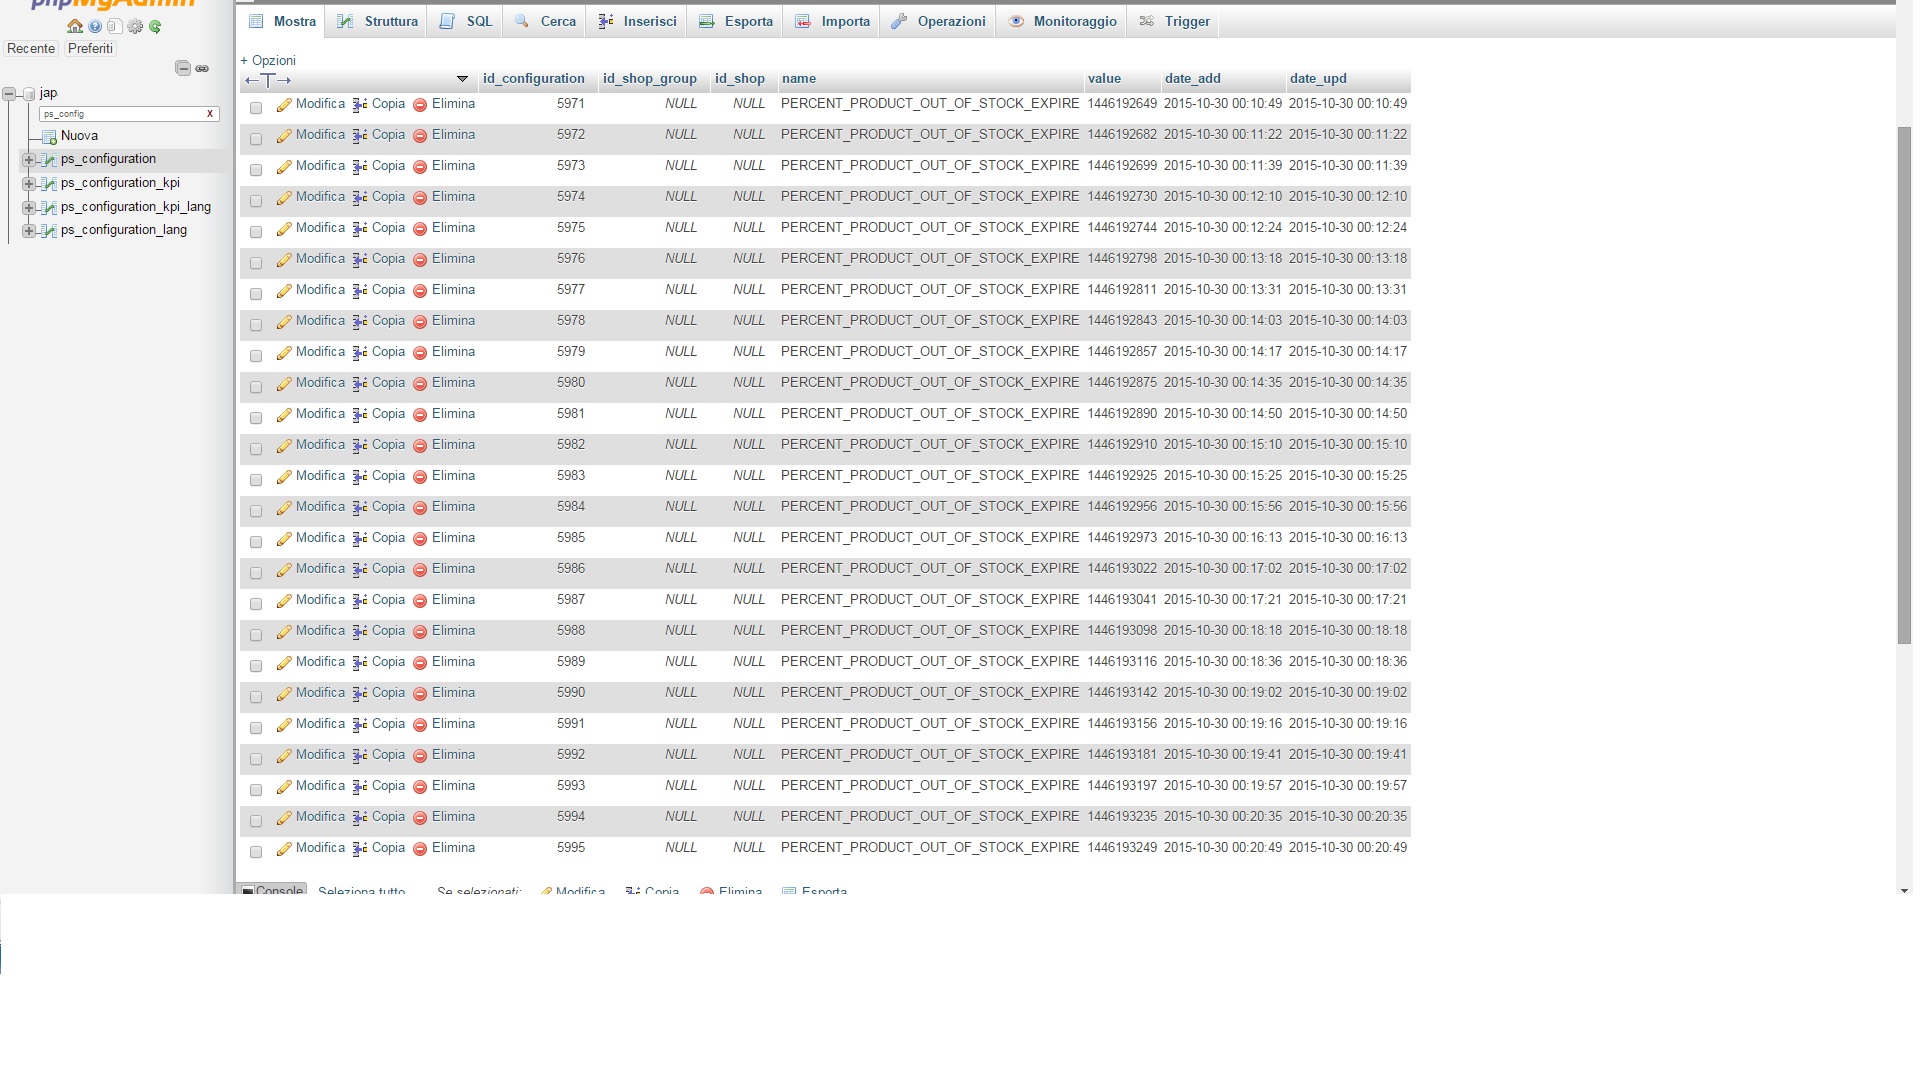Click the navigation settings gear icon
This screenshot has width=1920, height=1080.
pos(135,27)
